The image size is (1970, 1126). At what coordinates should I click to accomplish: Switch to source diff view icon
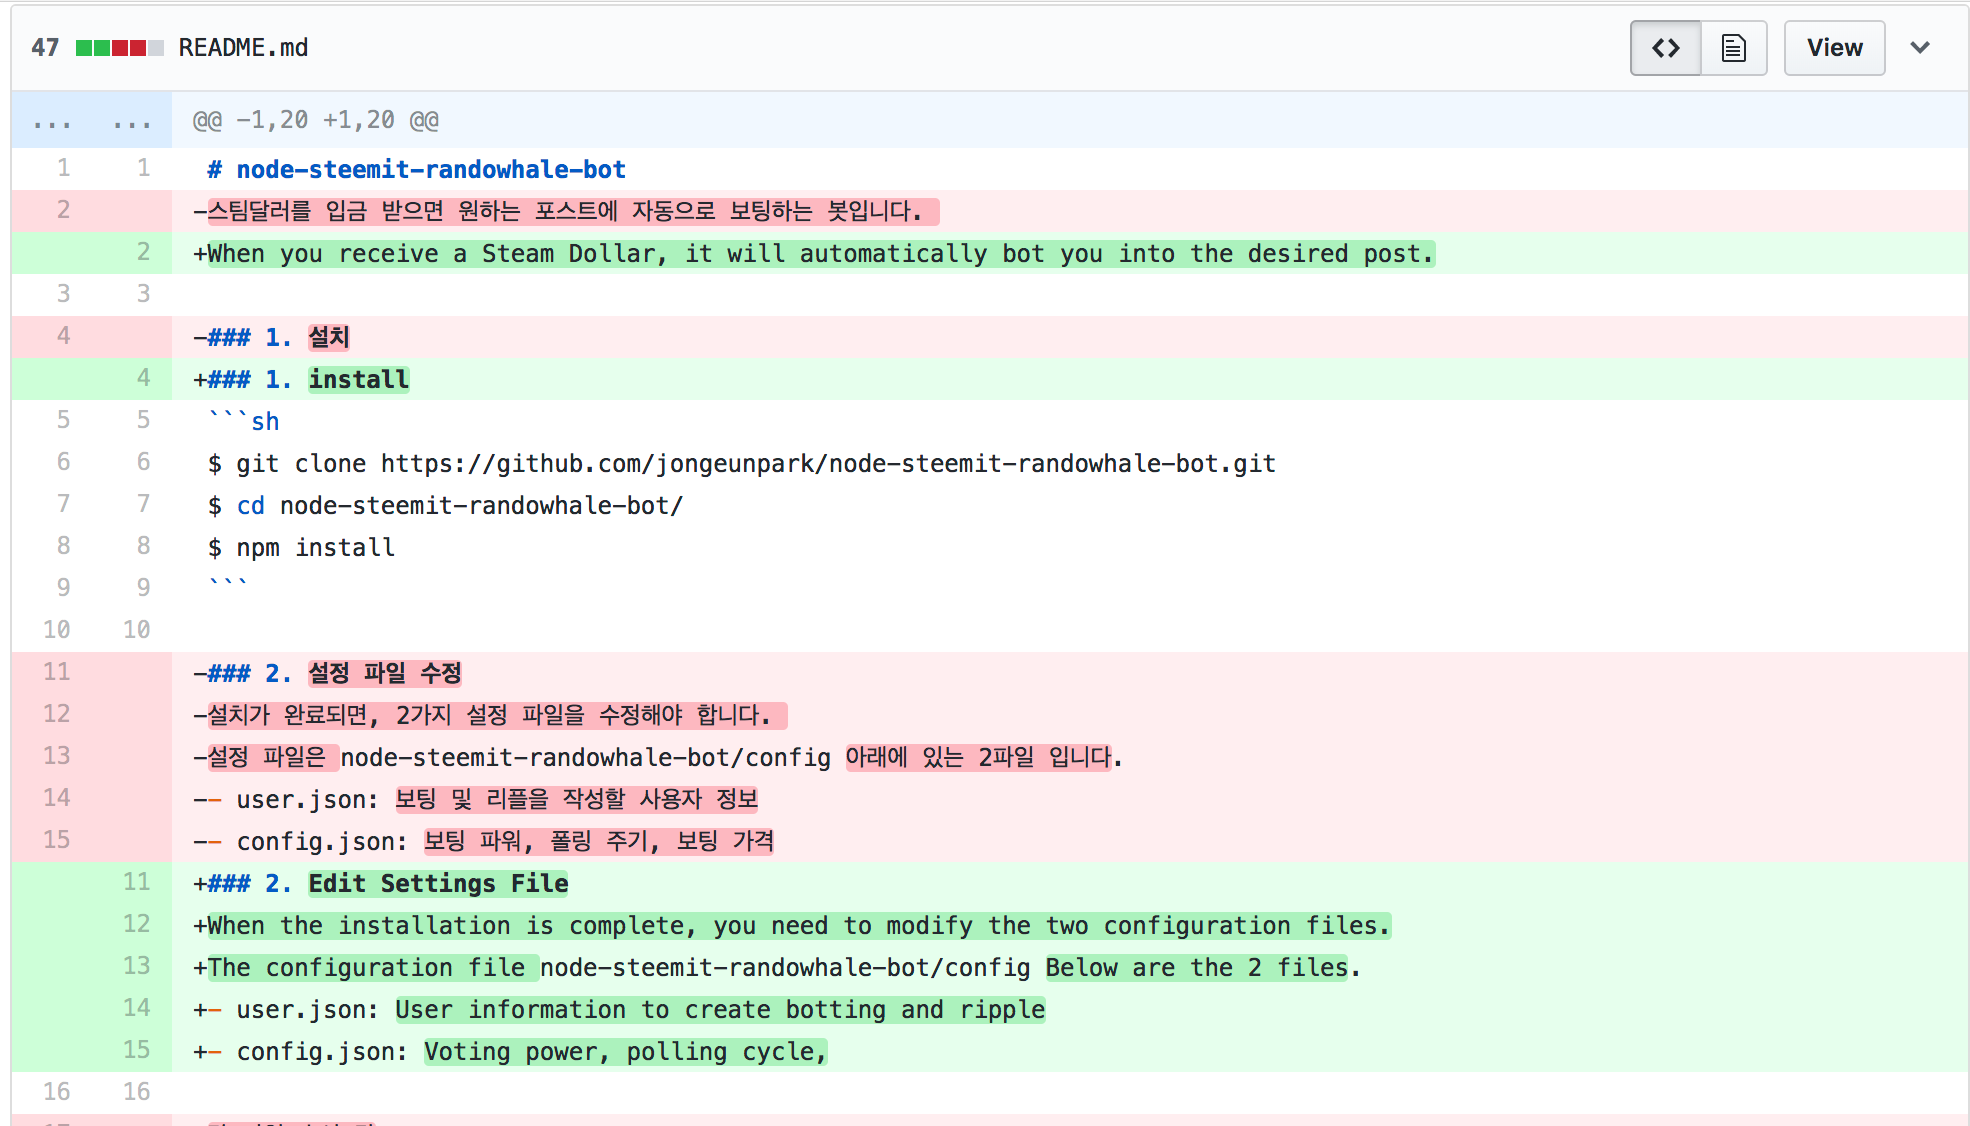pyautogui.click(x=1665, y=48)
